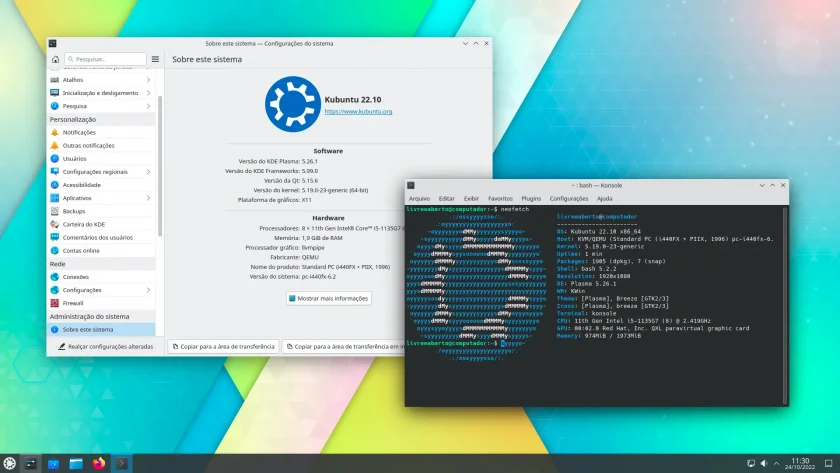Open Konsole Configurações menu
The height and width of the screenshot is (473, 840).
click(569, 199)
